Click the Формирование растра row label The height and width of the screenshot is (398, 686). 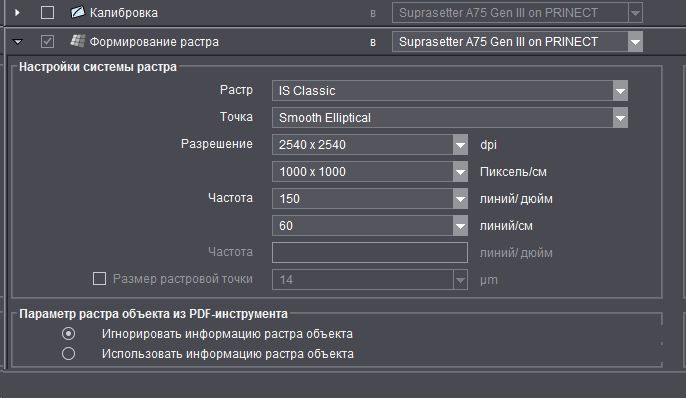(x=154, y=42)
